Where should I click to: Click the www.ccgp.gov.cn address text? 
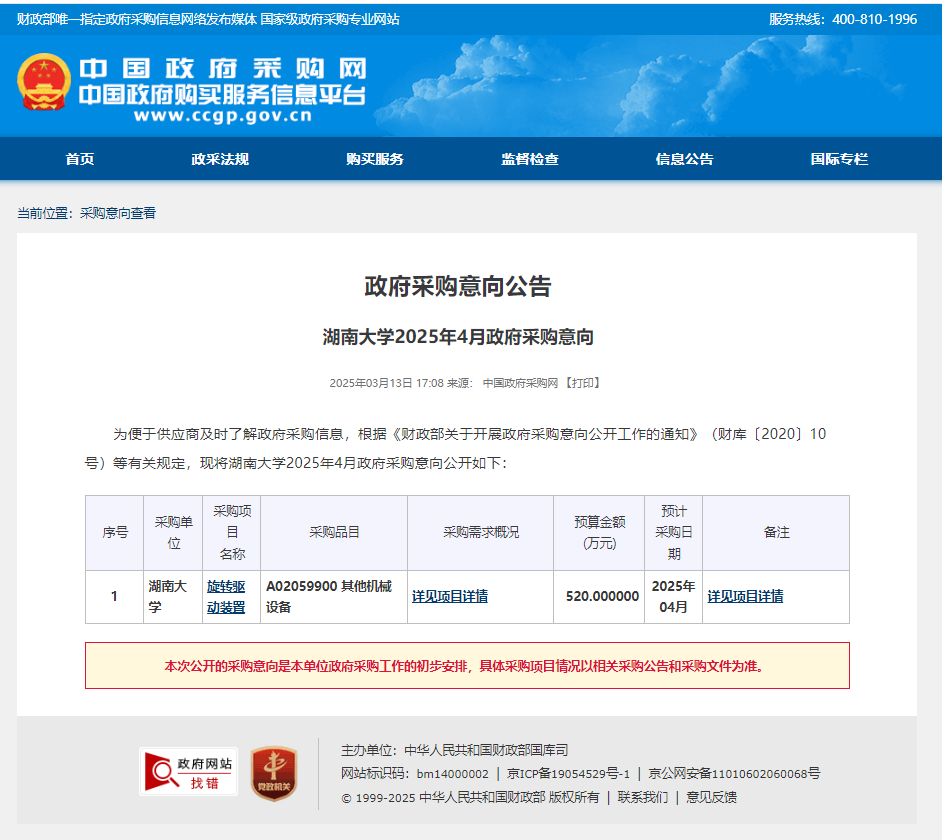(223, 115)
